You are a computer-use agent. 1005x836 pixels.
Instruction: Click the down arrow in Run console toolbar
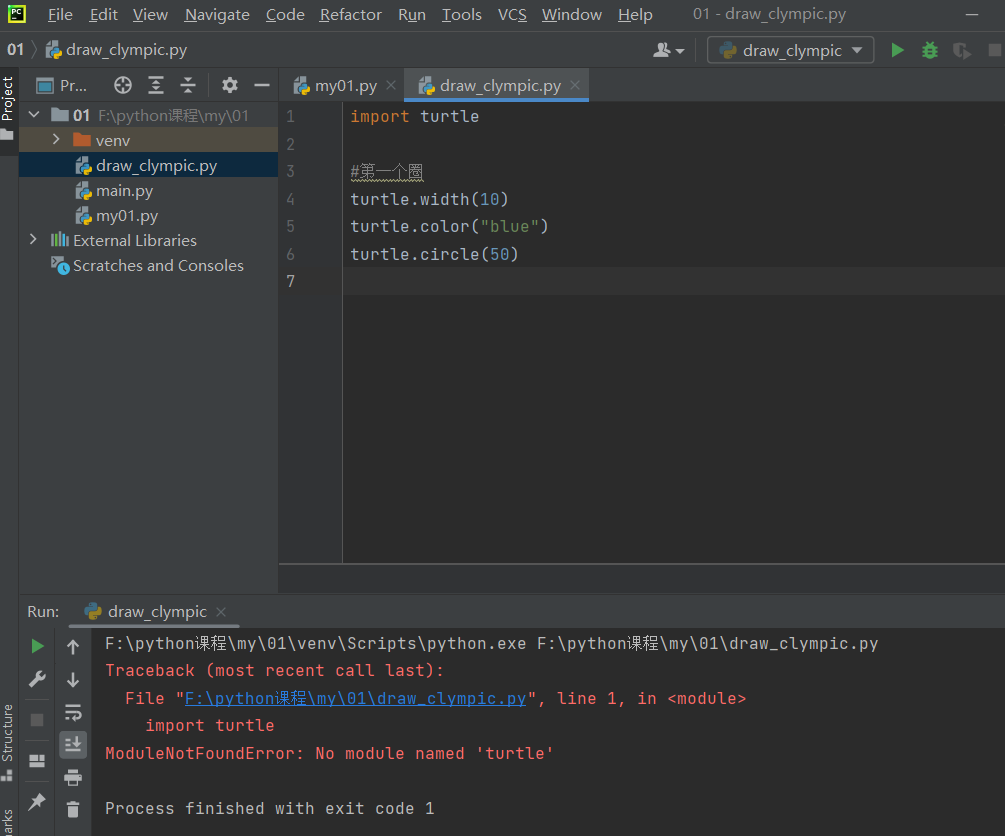(x=73, y=680)
